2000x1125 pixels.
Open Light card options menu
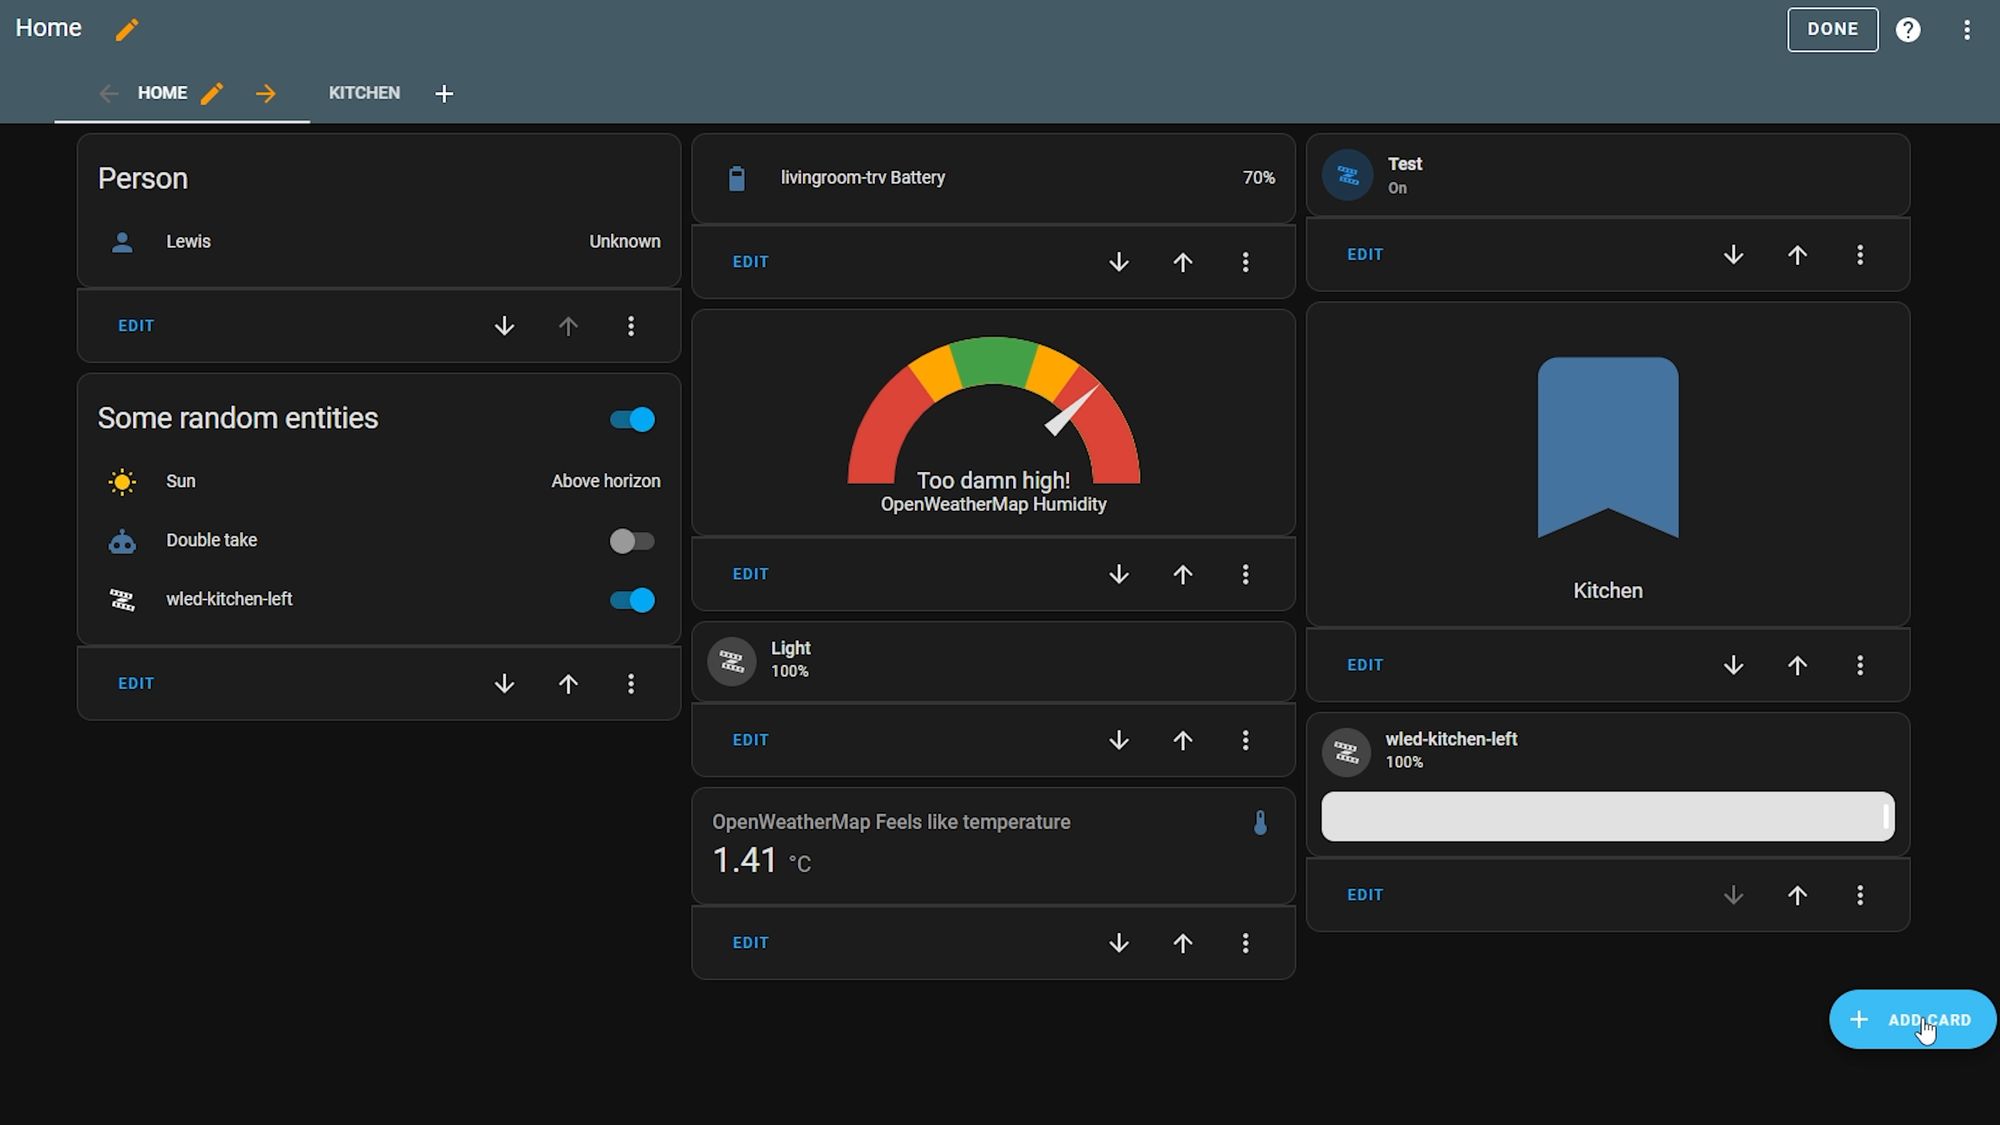coord(1246,740)
